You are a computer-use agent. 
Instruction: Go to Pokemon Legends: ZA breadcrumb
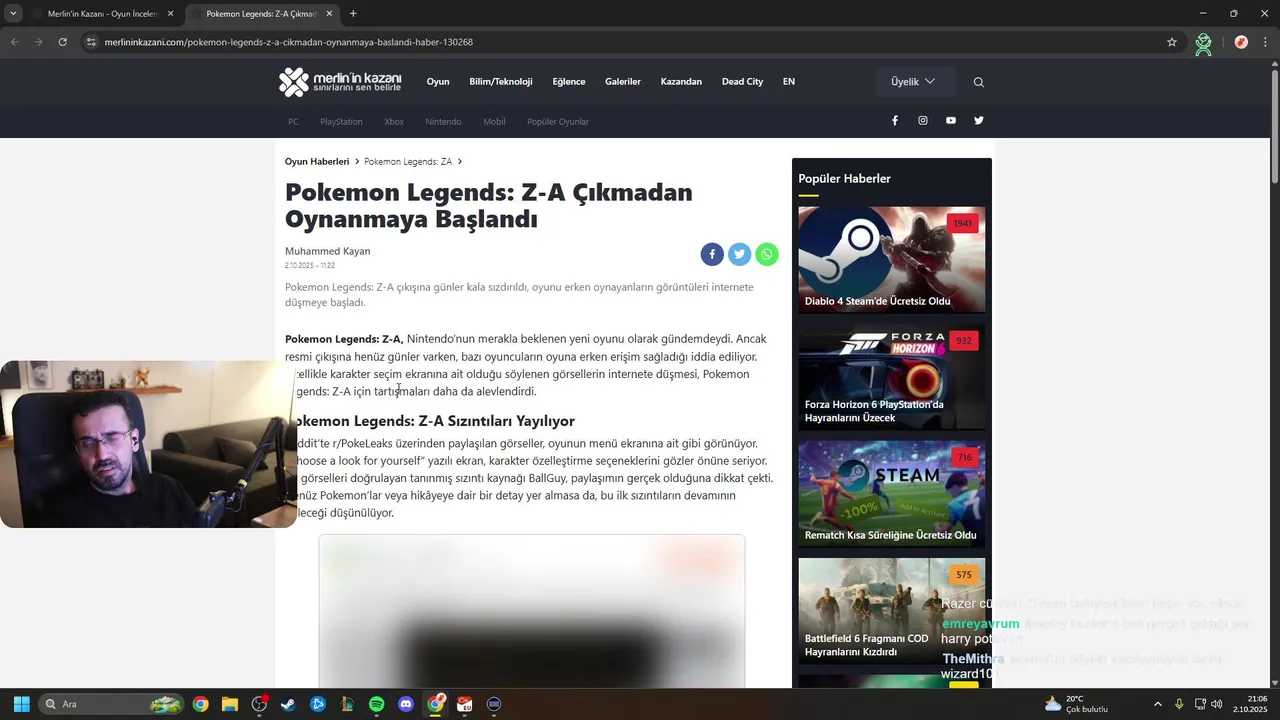point(408,162)
